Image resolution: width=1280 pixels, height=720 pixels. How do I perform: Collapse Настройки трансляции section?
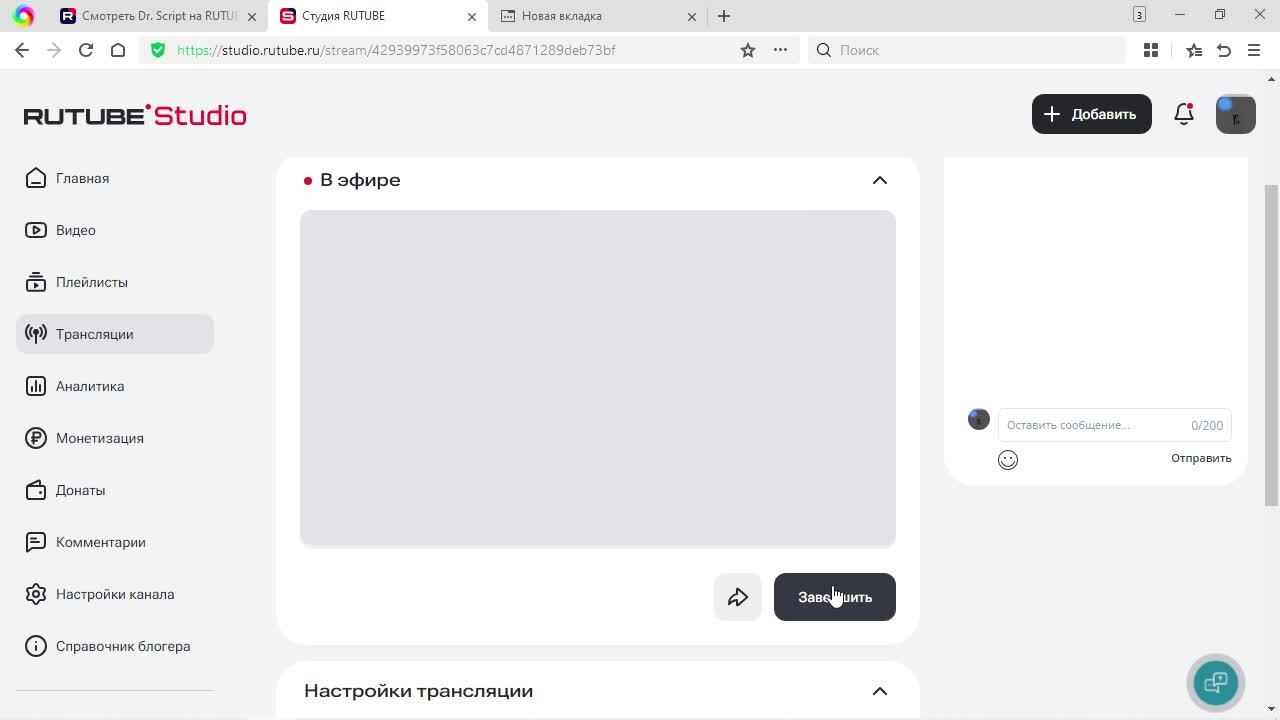click(x=880, y=691)
